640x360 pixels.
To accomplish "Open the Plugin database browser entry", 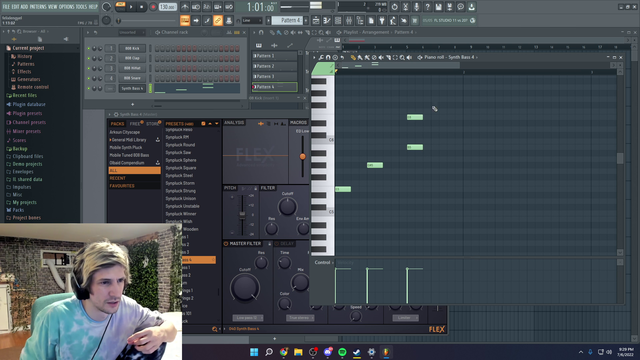I will click(x=29, y=104).
